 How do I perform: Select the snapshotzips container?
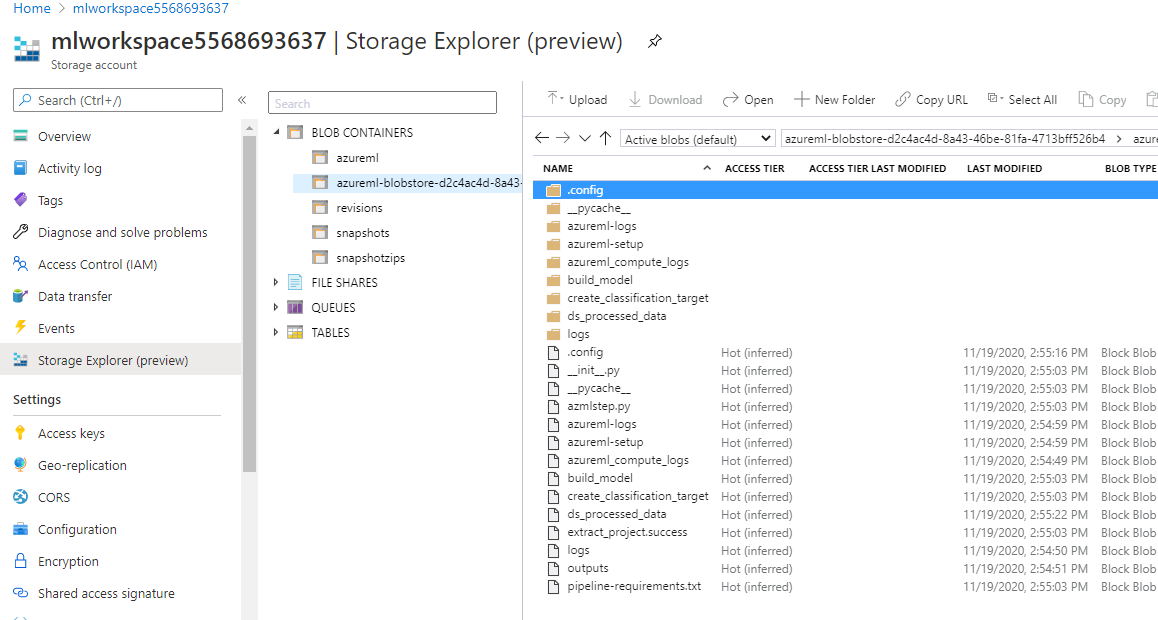pyautogui.click(x=370, y=258)
